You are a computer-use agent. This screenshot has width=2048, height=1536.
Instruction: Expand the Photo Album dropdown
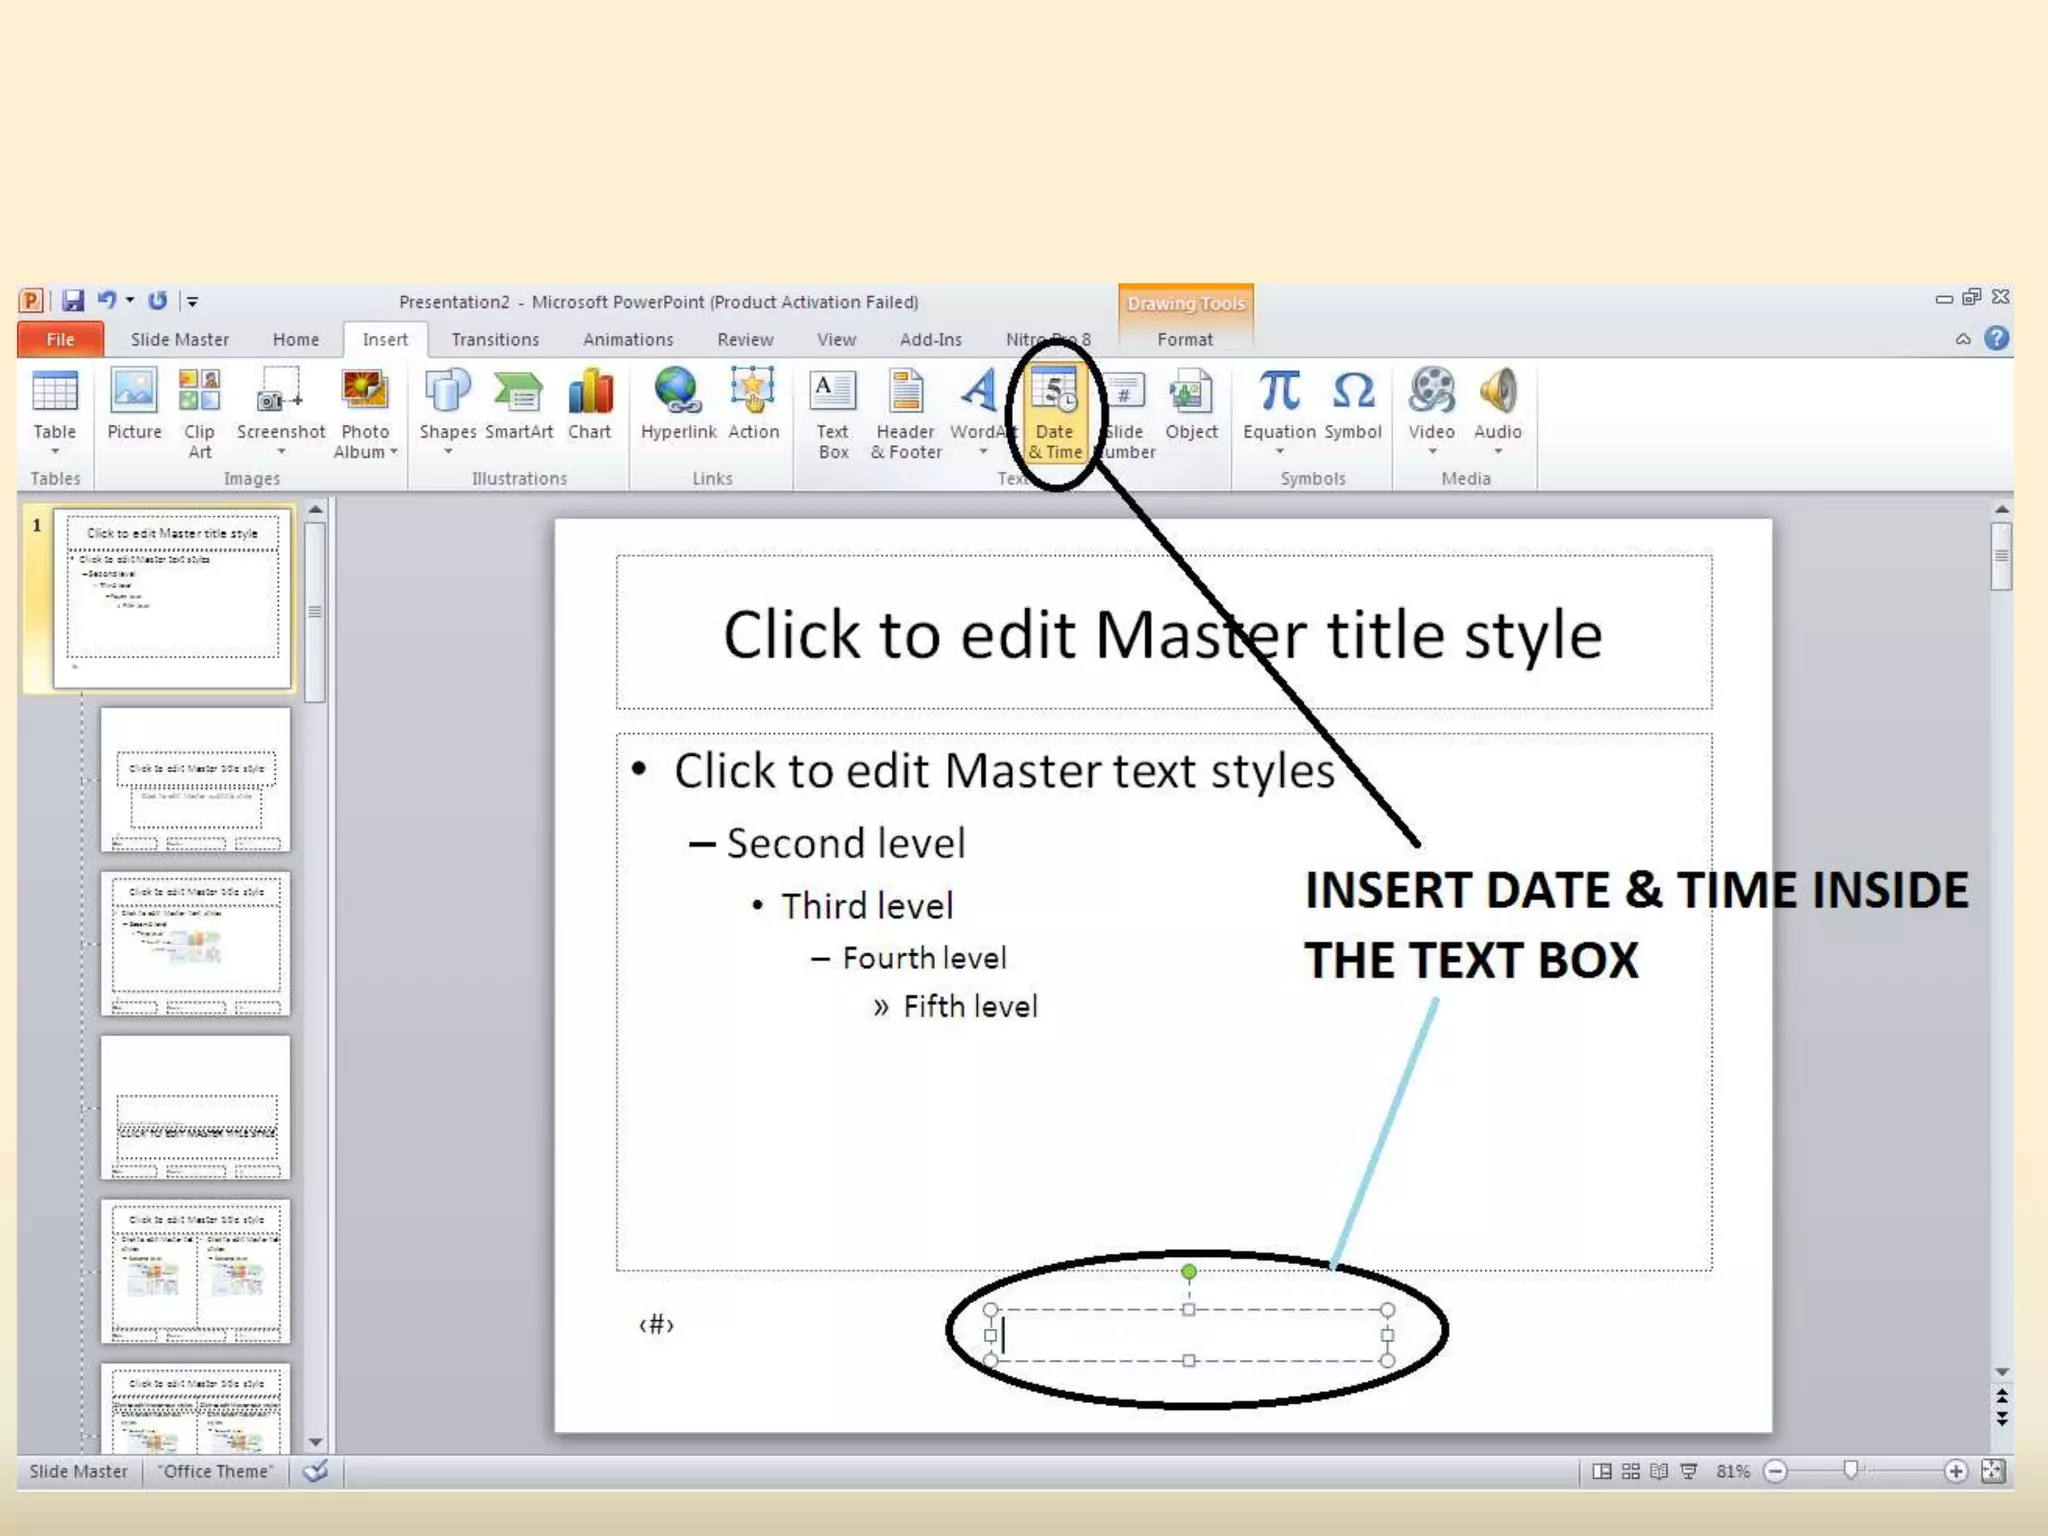tap(394, 452)
